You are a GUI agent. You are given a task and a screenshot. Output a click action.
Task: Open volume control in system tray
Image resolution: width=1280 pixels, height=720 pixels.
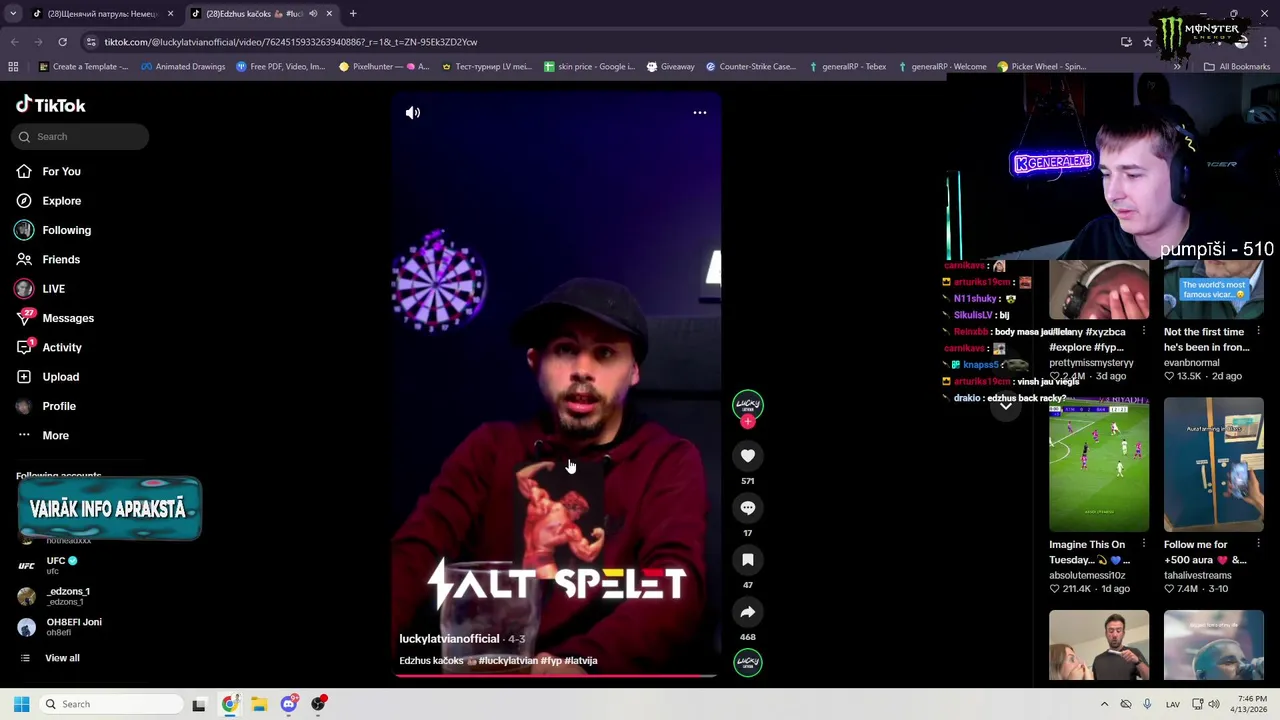tap(1214, 704)
